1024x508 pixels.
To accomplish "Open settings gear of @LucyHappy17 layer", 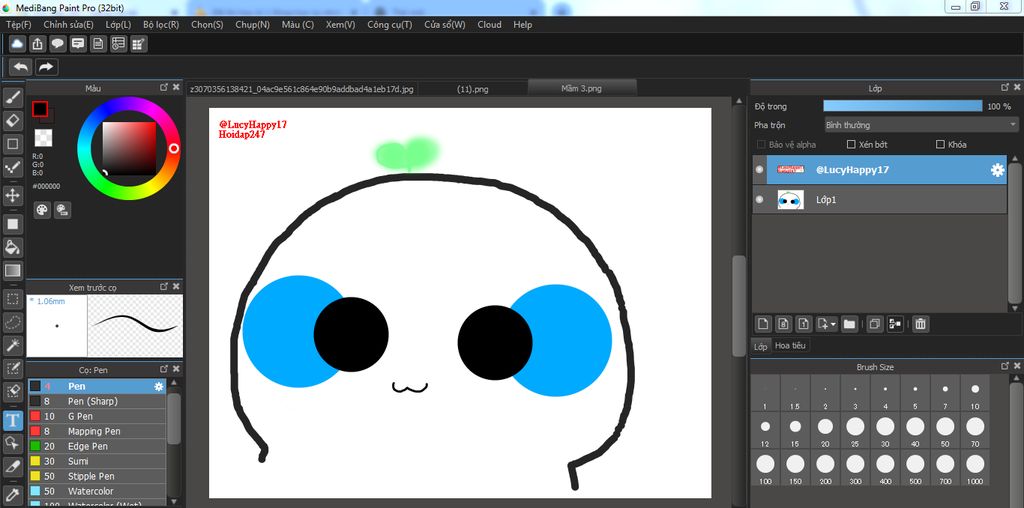I will (997, 170).
